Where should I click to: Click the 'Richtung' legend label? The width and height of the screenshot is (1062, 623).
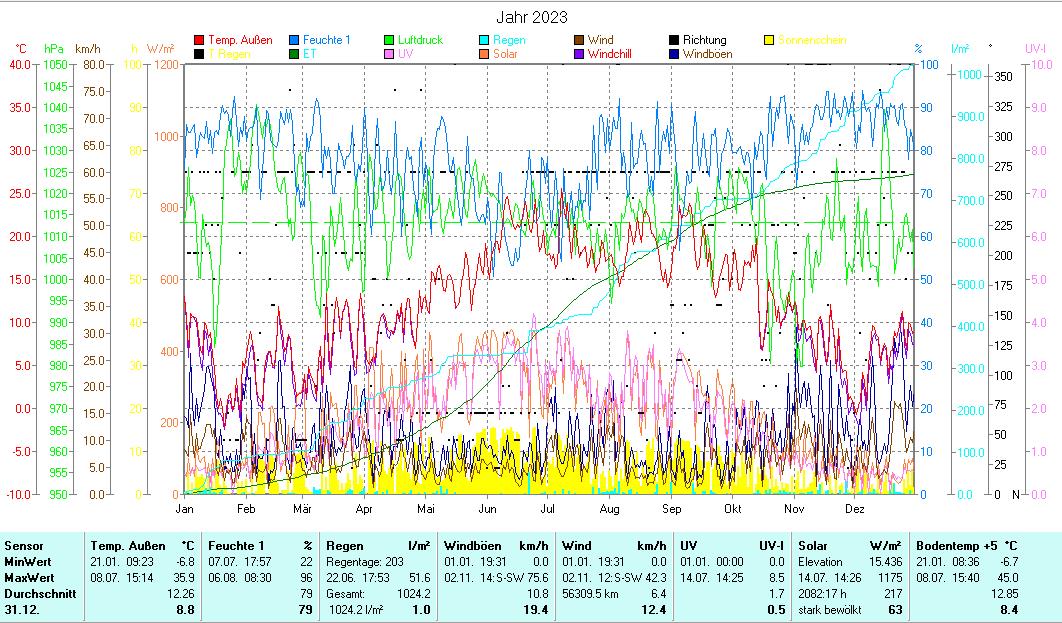(704, 41)
